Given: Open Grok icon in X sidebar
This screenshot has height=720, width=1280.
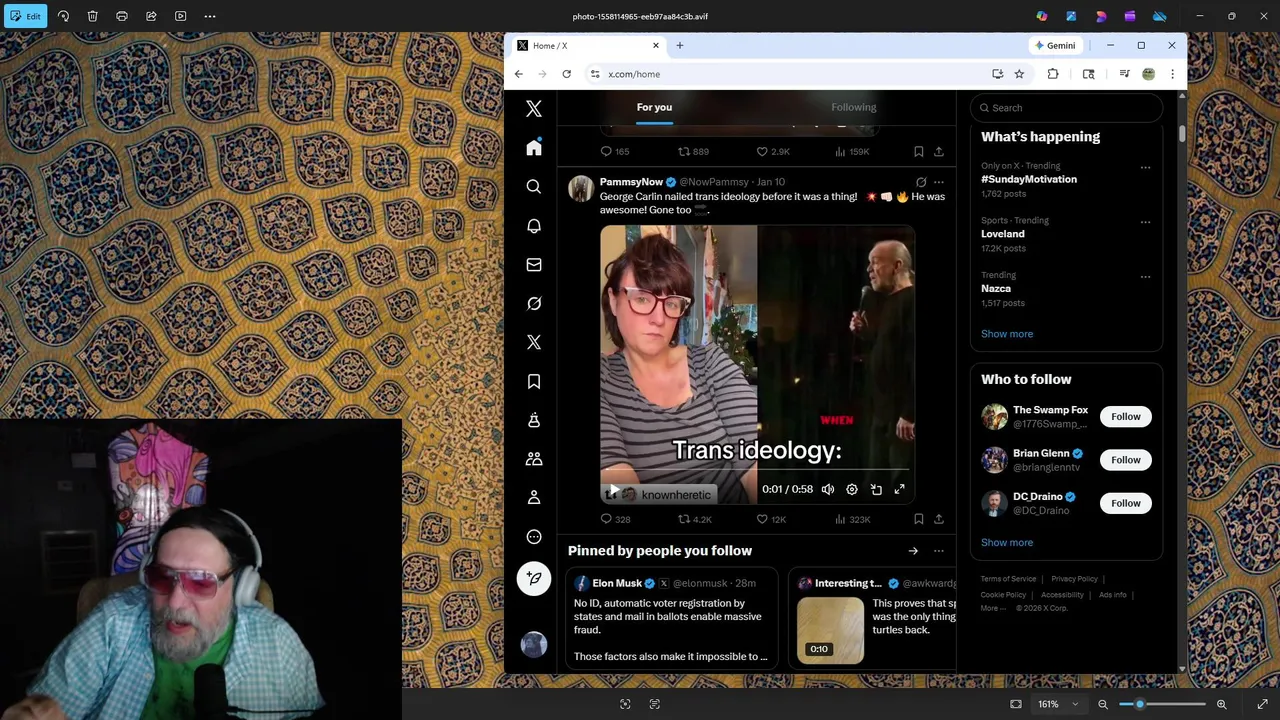Looking at the screenshot, I should click(534, 304).
